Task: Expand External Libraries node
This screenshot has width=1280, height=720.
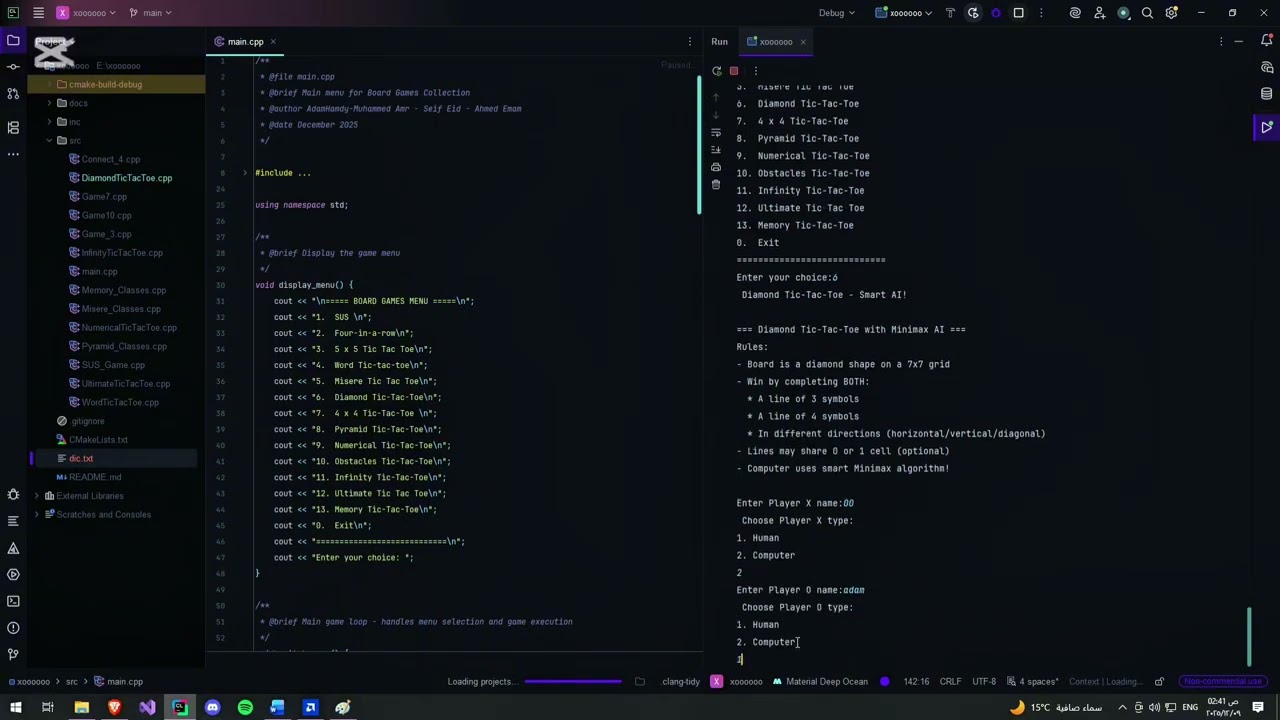Action: coord(37,496)
